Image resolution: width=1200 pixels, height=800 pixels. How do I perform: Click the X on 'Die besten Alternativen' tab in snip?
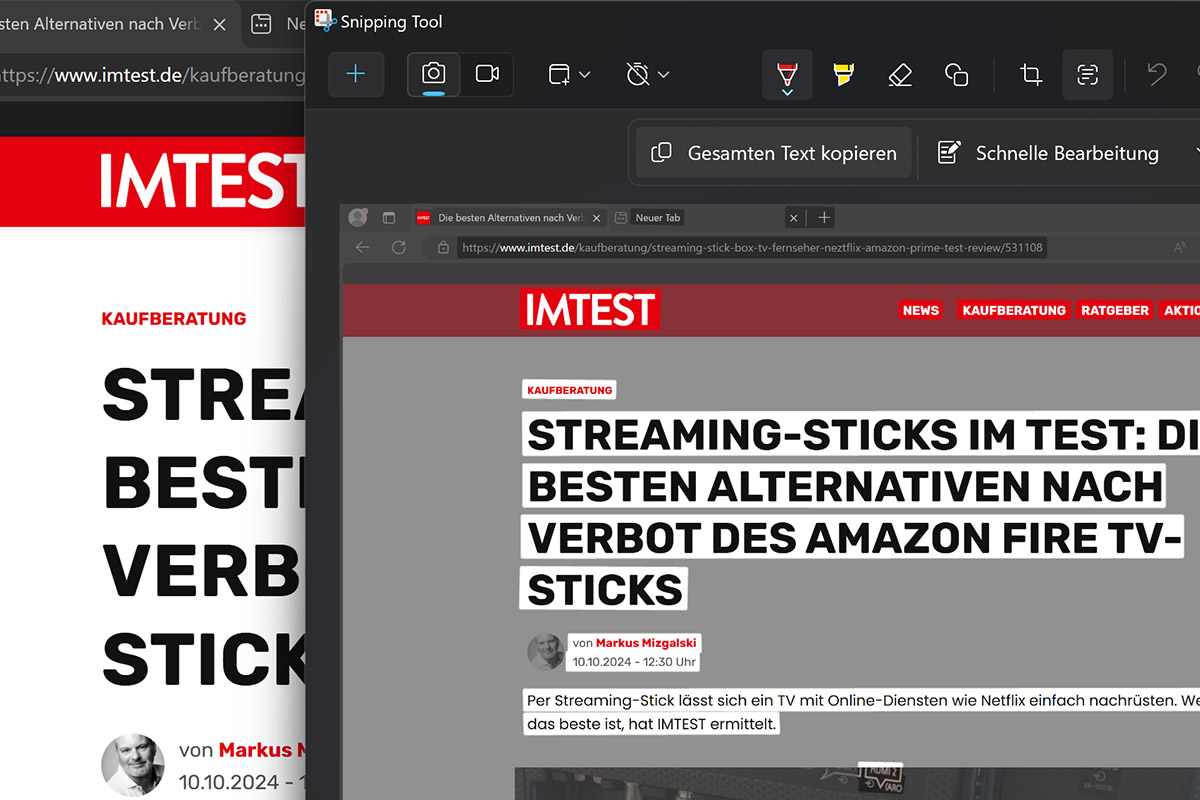(597, 217)
